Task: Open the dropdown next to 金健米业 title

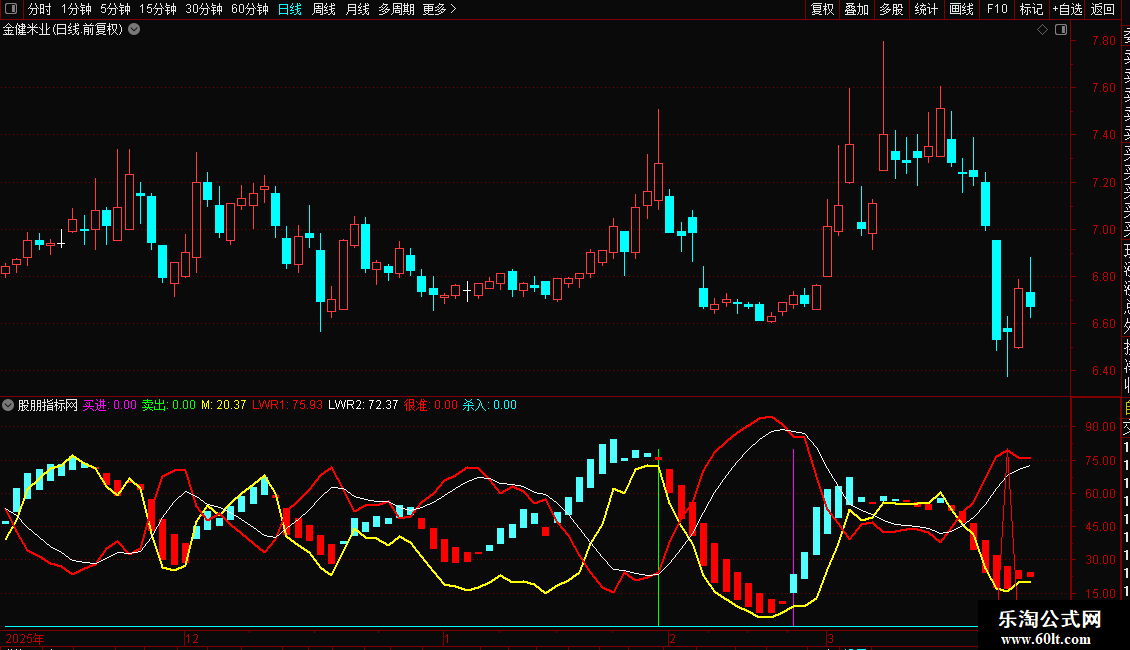Action: point(134,30)
